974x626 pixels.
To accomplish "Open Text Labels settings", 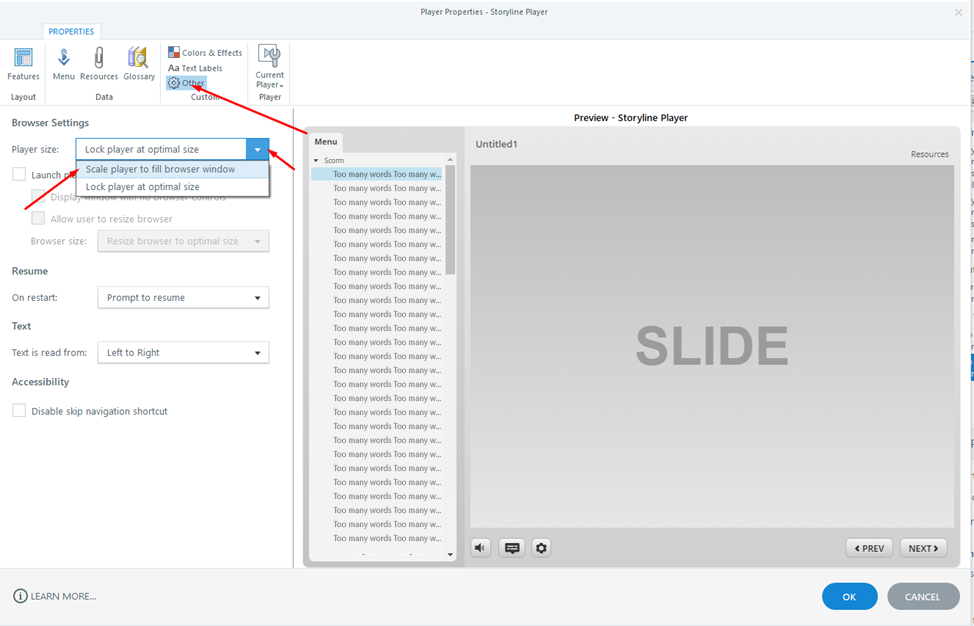I will pyautogui.click(x=195, y=68).
